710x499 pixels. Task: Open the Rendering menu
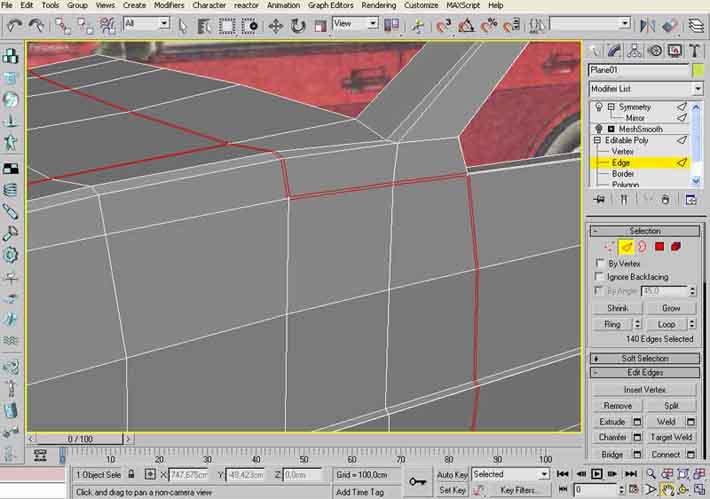point(380,5)
